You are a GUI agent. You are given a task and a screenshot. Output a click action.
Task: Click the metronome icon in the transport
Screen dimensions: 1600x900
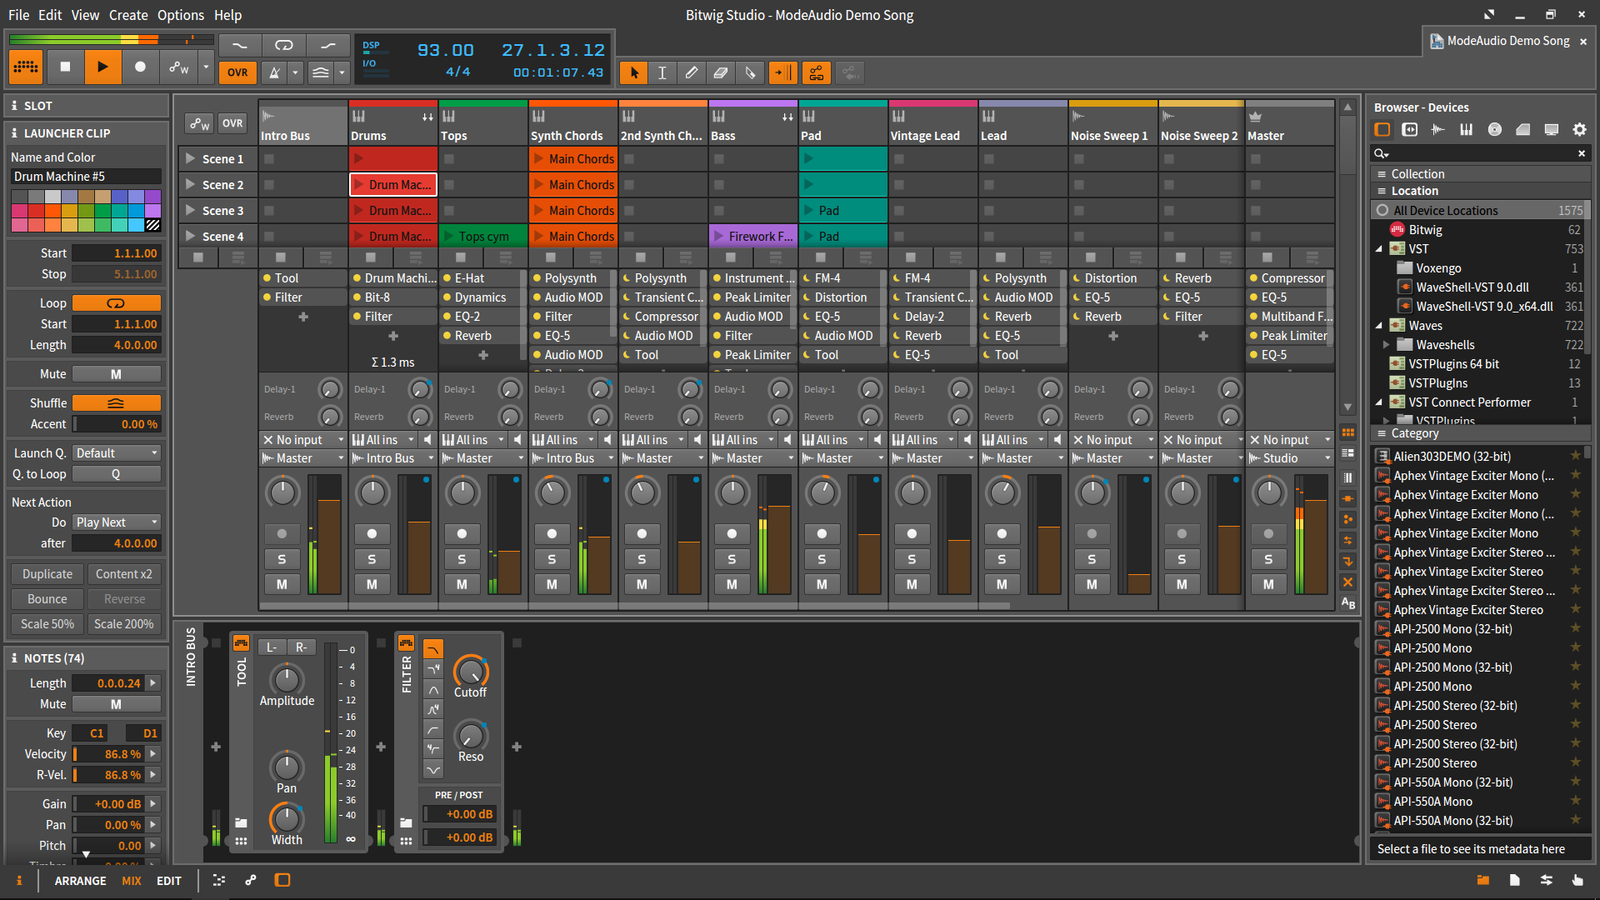coord(275,72)
